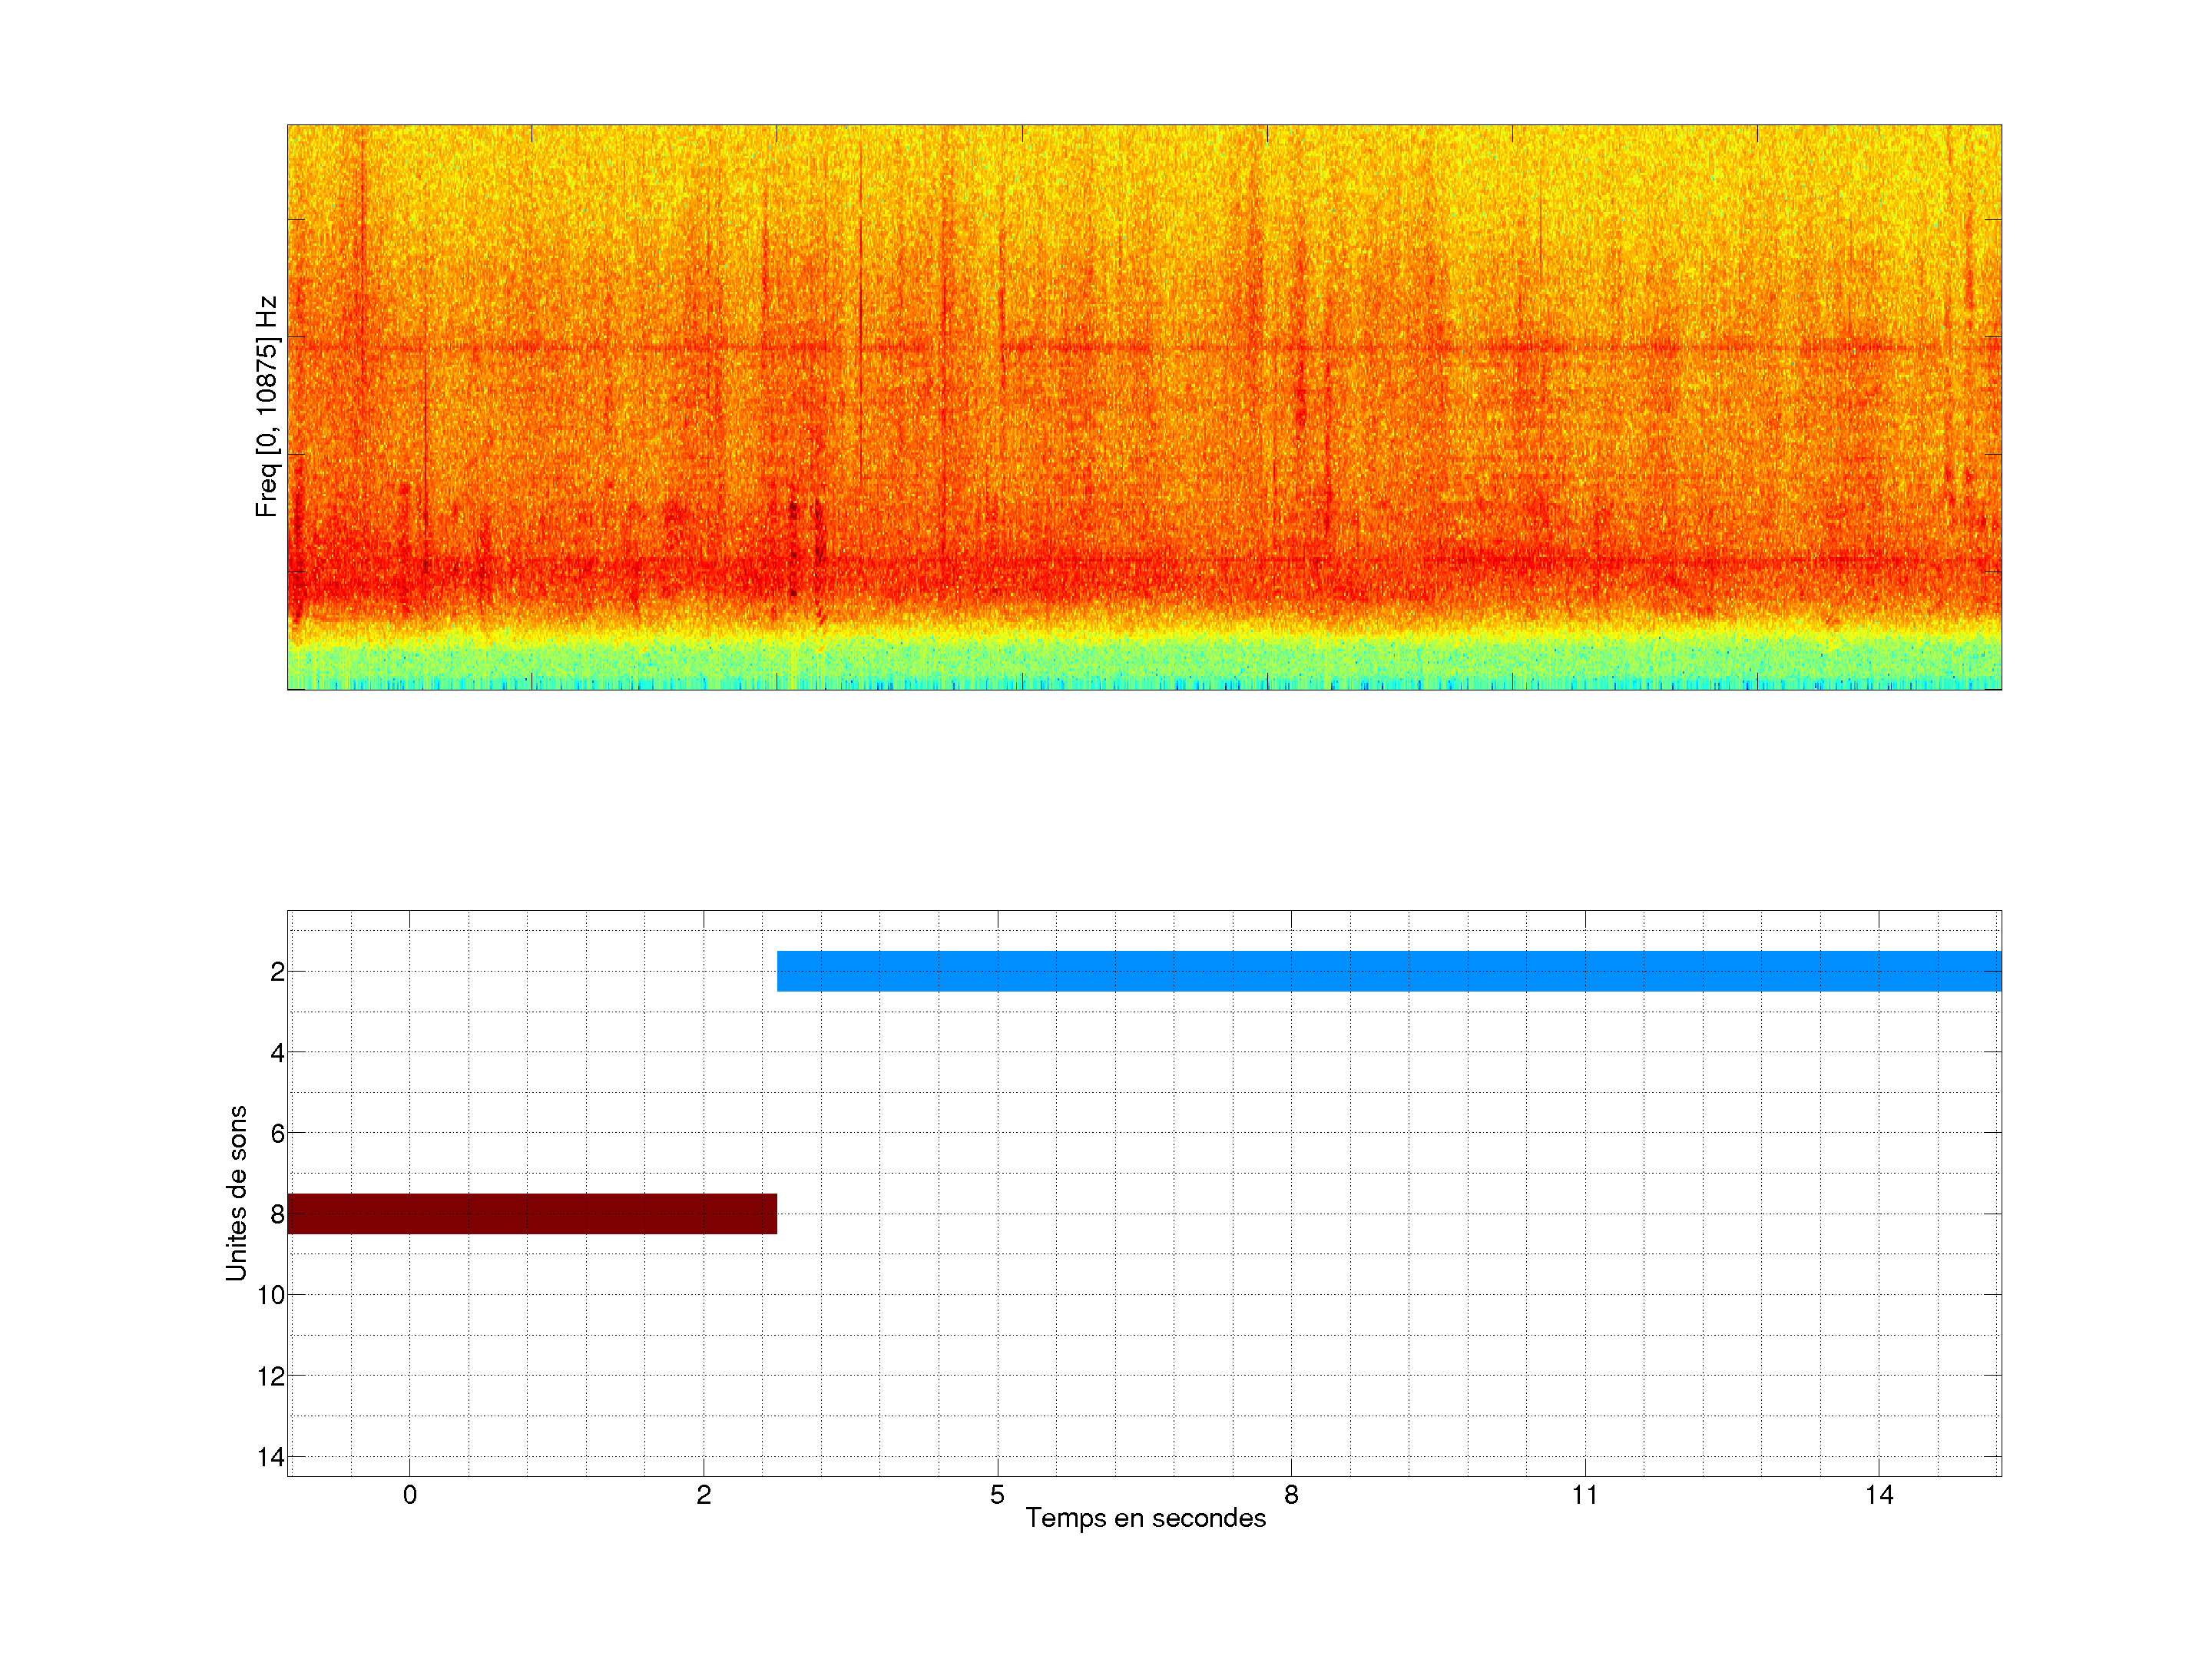
Task: Click the dark red bar at unit 8
Action: coord(532,1213)
